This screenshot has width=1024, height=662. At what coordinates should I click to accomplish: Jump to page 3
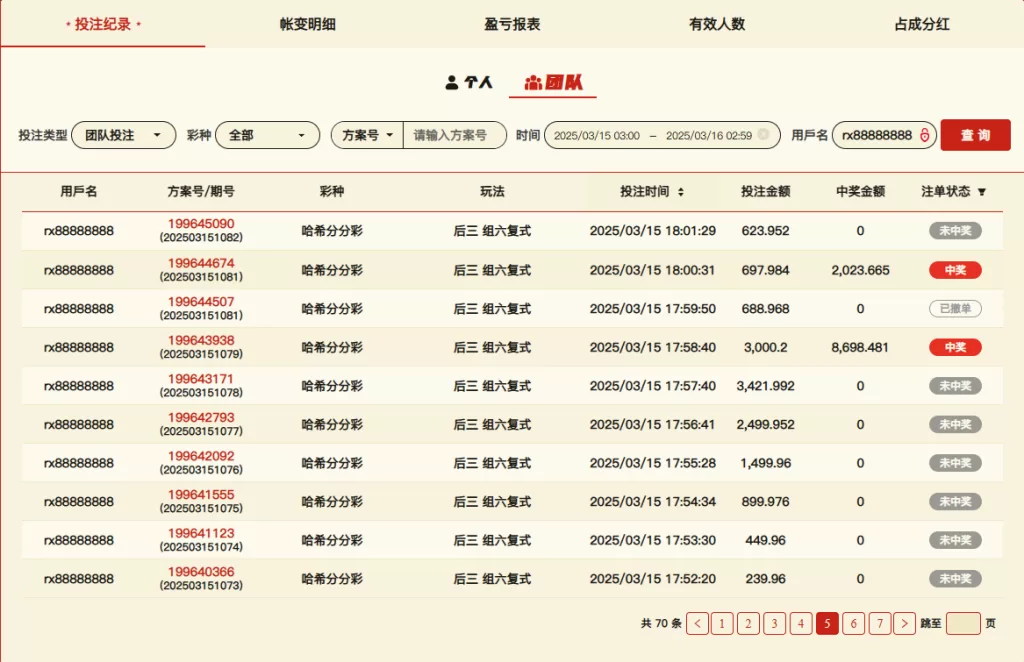click(x=775, y=623)
